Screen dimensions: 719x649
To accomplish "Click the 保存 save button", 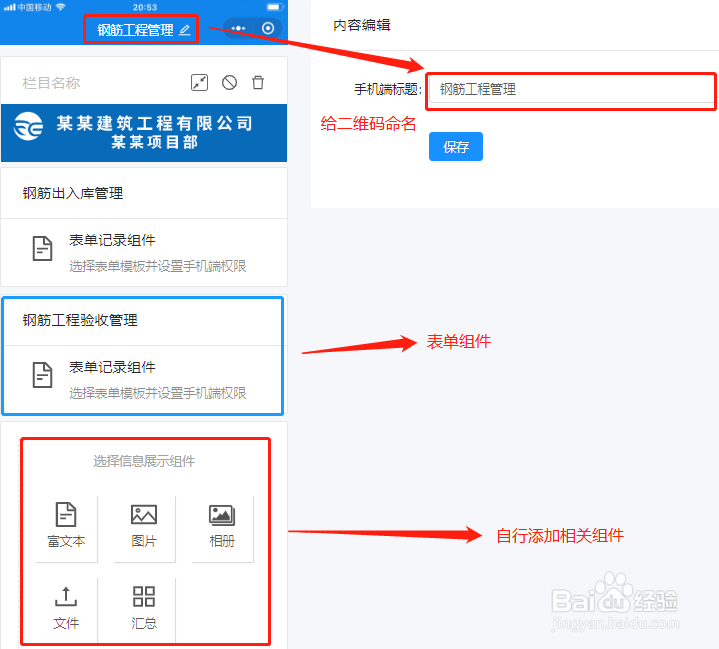I will coord(456,147).
